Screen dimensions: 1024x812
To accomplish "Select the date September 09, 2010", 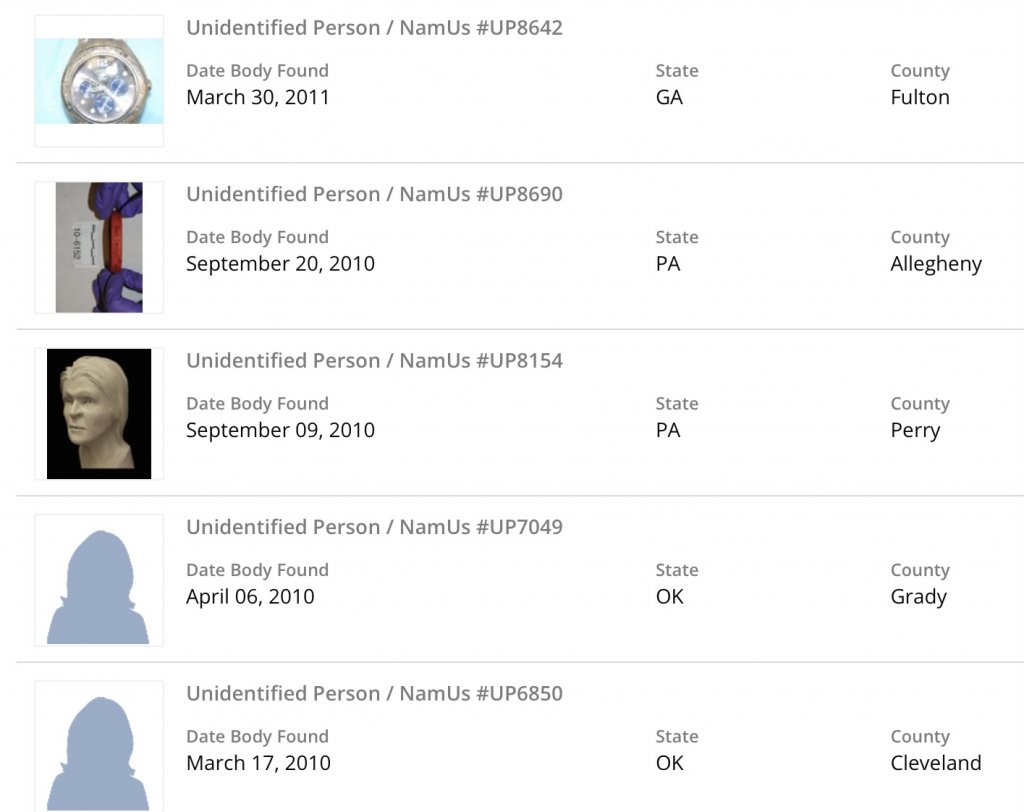I will [280, 430].
